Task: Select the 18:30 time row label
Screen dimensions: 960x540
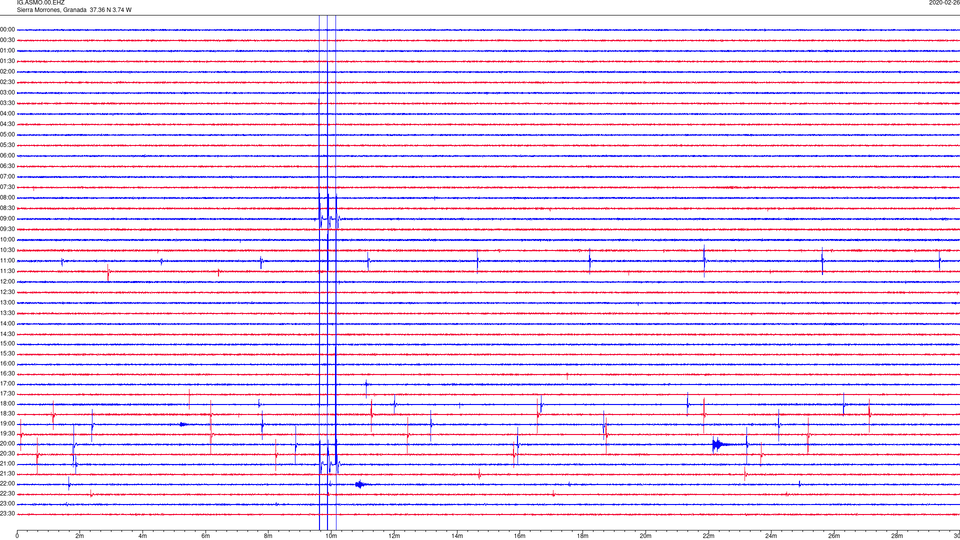Action: pos(7,414)
